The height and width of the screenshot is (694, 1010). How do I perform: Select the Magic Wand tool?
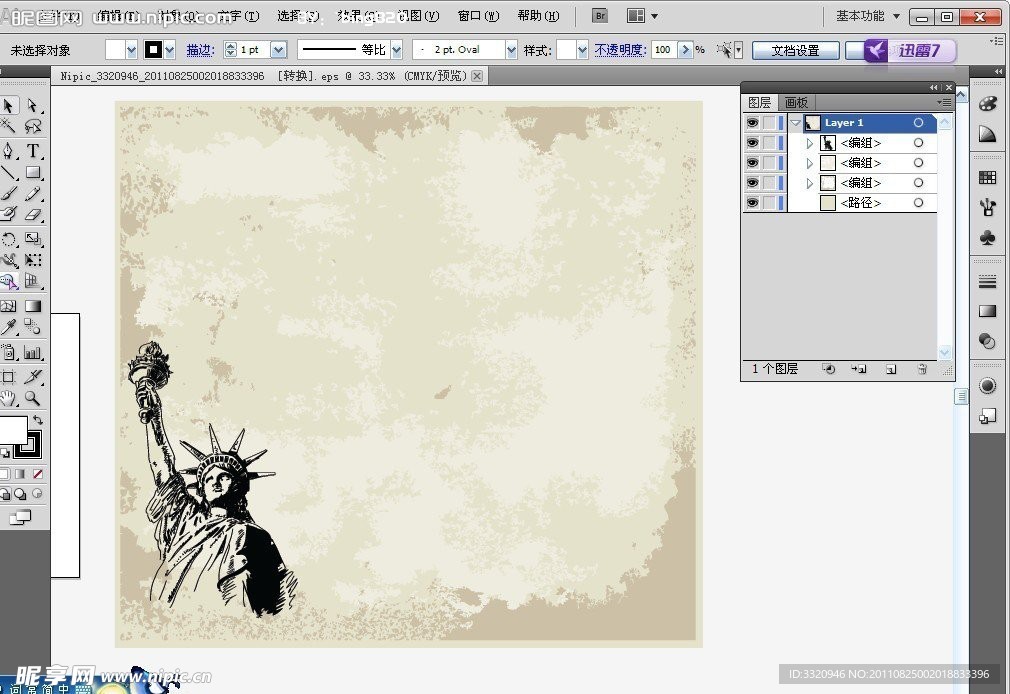[9, 126]
